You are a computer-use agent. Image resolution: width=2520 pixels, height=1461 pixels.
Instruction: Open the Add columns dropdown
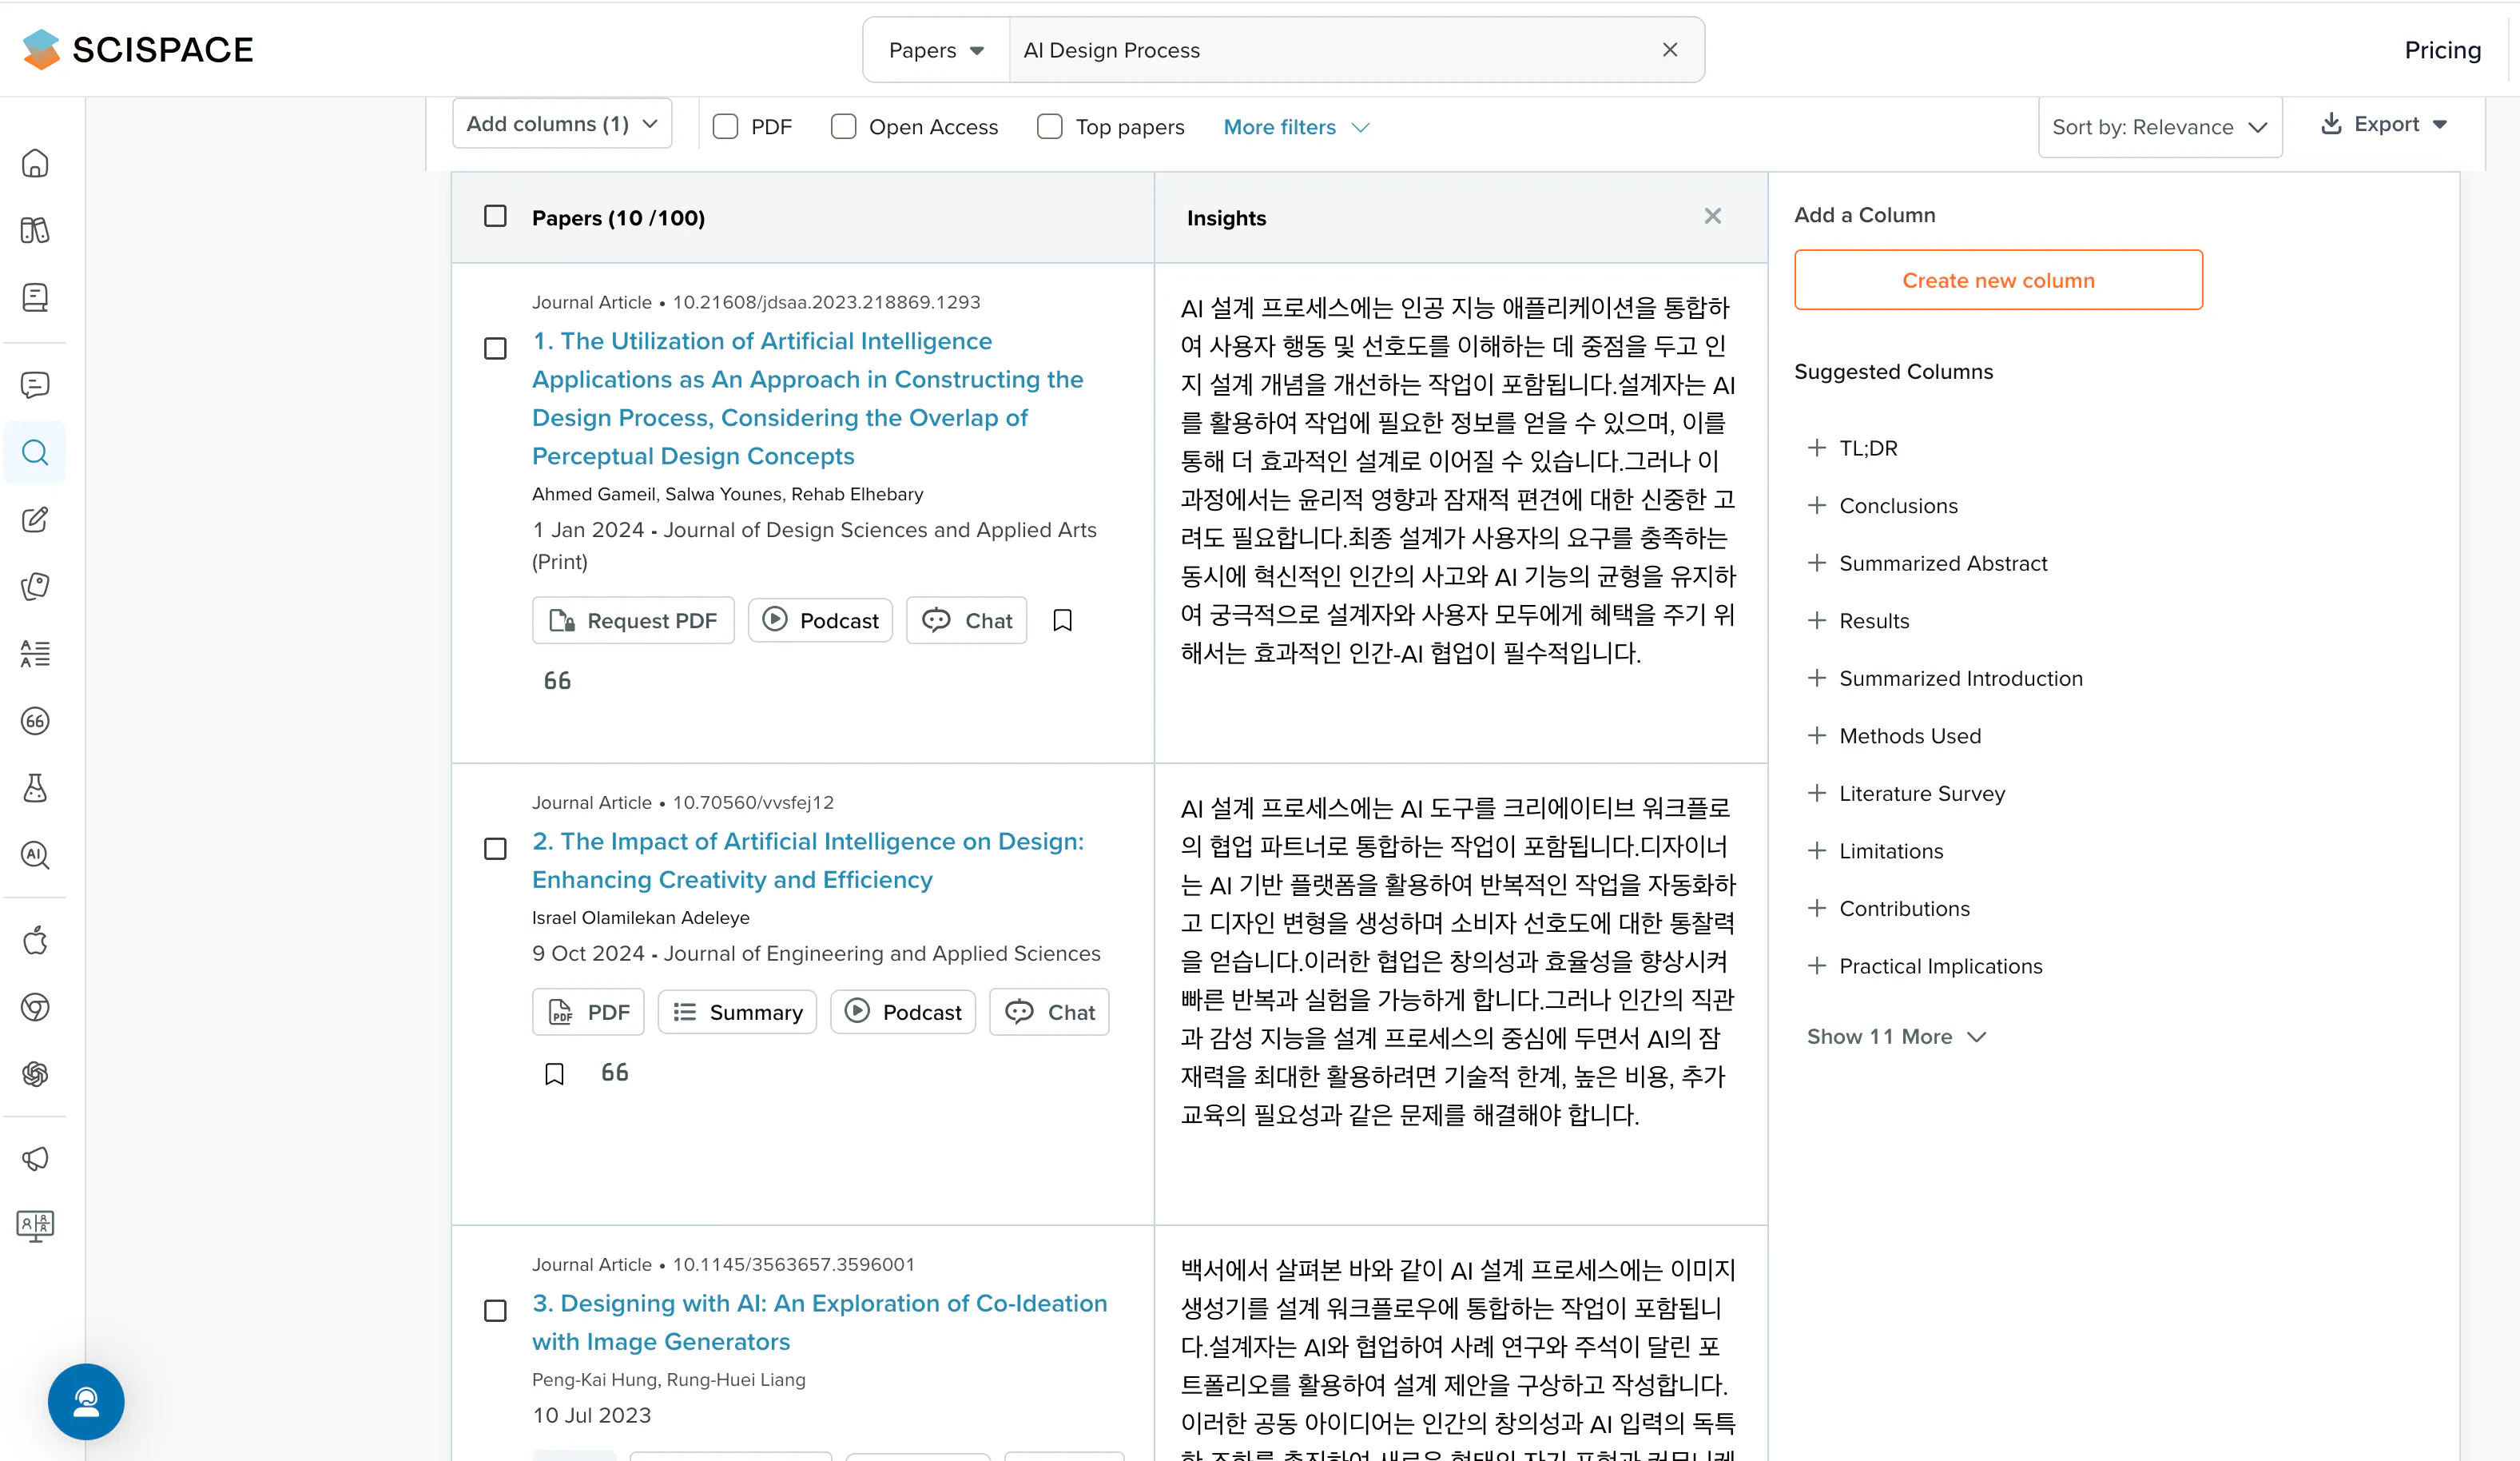pyautogui.click(x=561, y=123)
